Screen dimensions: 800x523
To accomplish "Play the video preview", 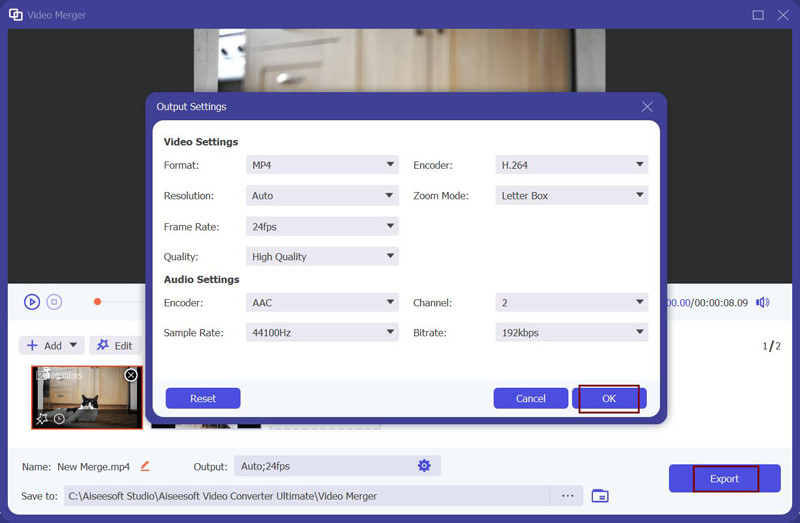I will point(32,302).
